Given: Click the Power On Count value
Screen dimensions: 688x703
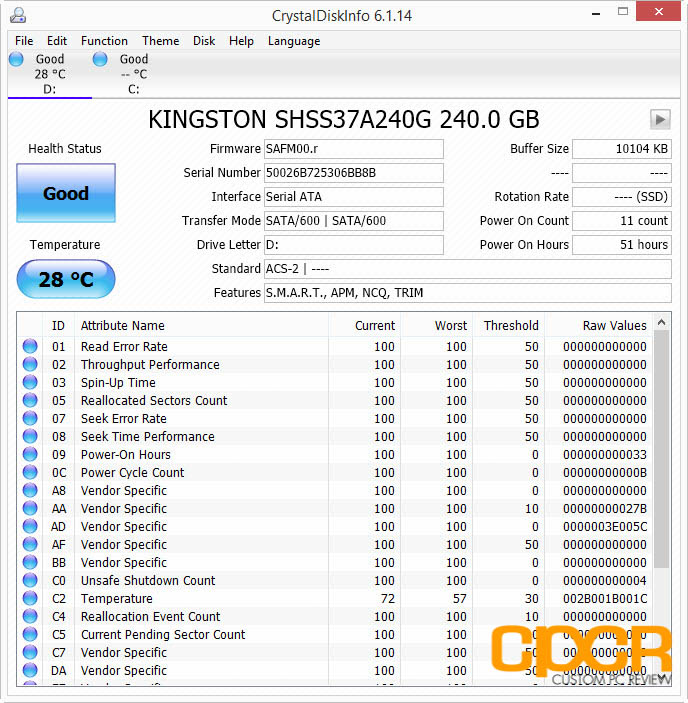Looking at the screenshot, I should (x=622, y=221).
